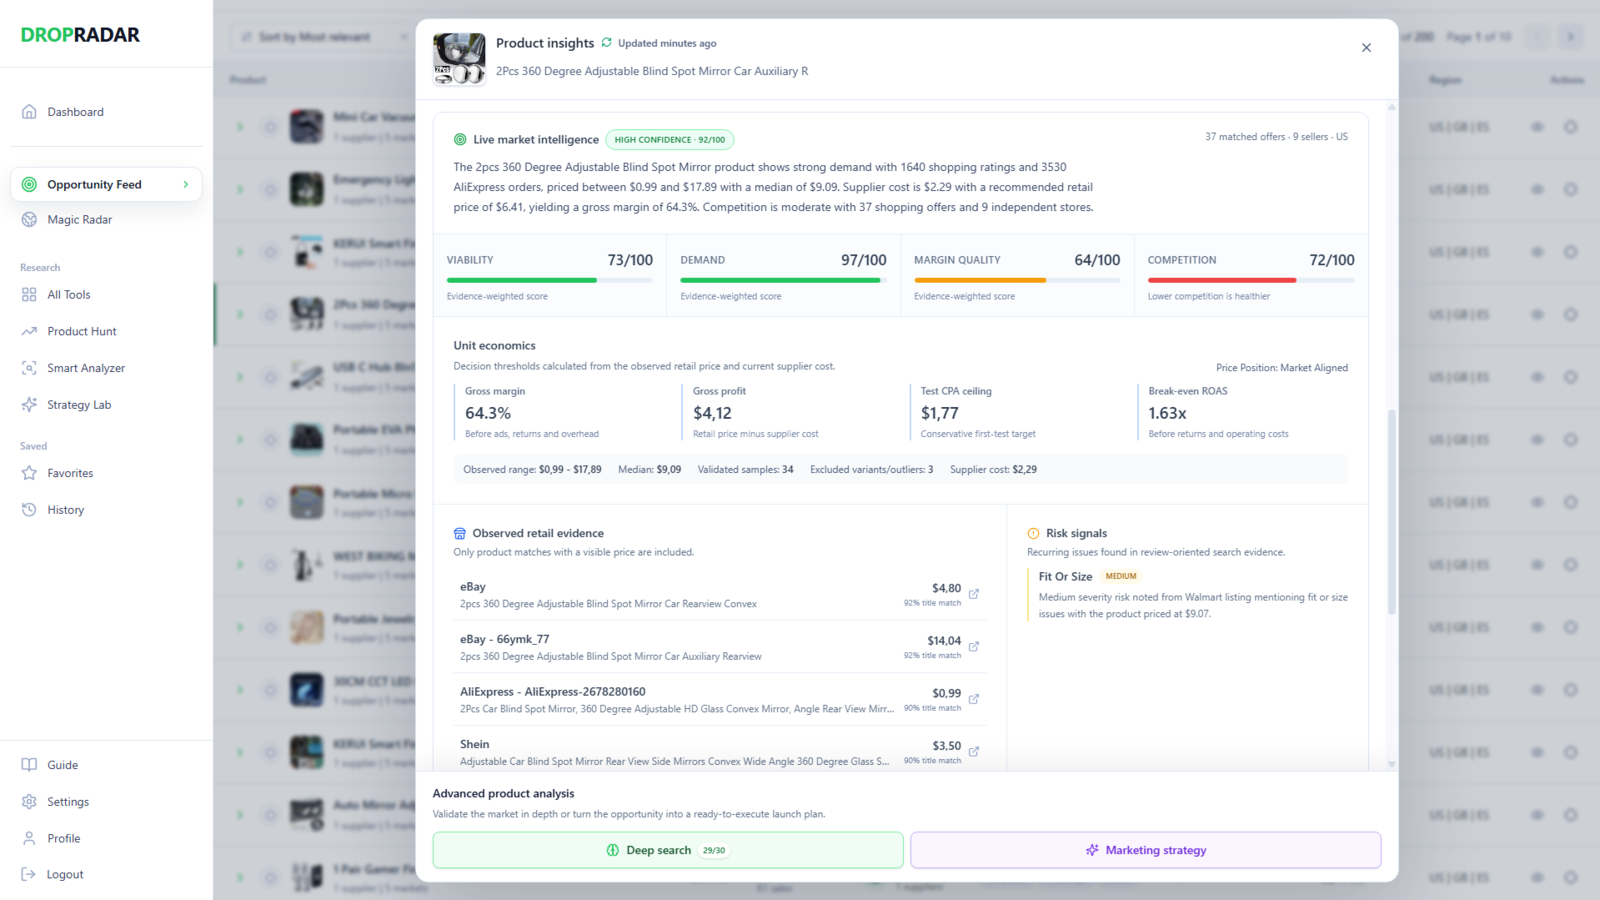Expand the 30CM CCT LED row with its green arrow

[x=240, y=690]
